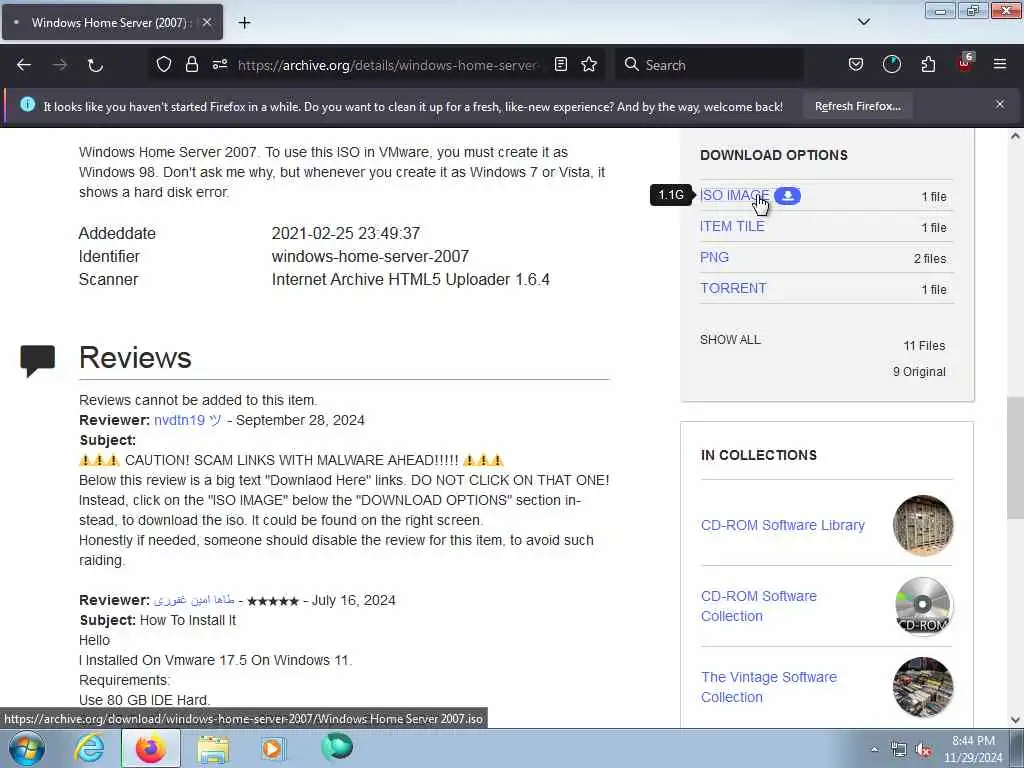
Task: Click the page scrollbar thumb
Action: pos(1015,458)
